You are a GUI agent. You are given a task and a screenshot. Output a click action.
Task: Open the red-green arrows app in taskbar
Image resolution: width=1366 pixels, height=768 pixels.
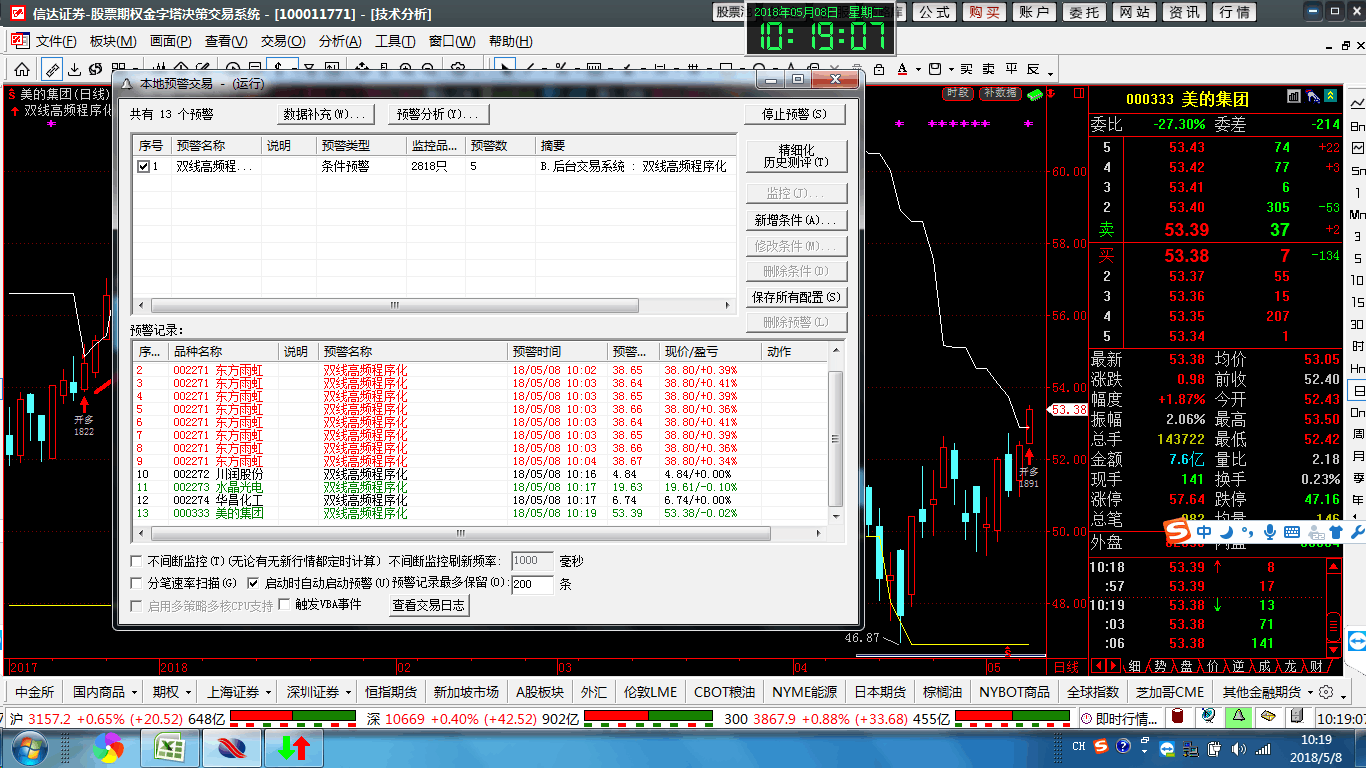pyautogui.click(x=293, y=748)
